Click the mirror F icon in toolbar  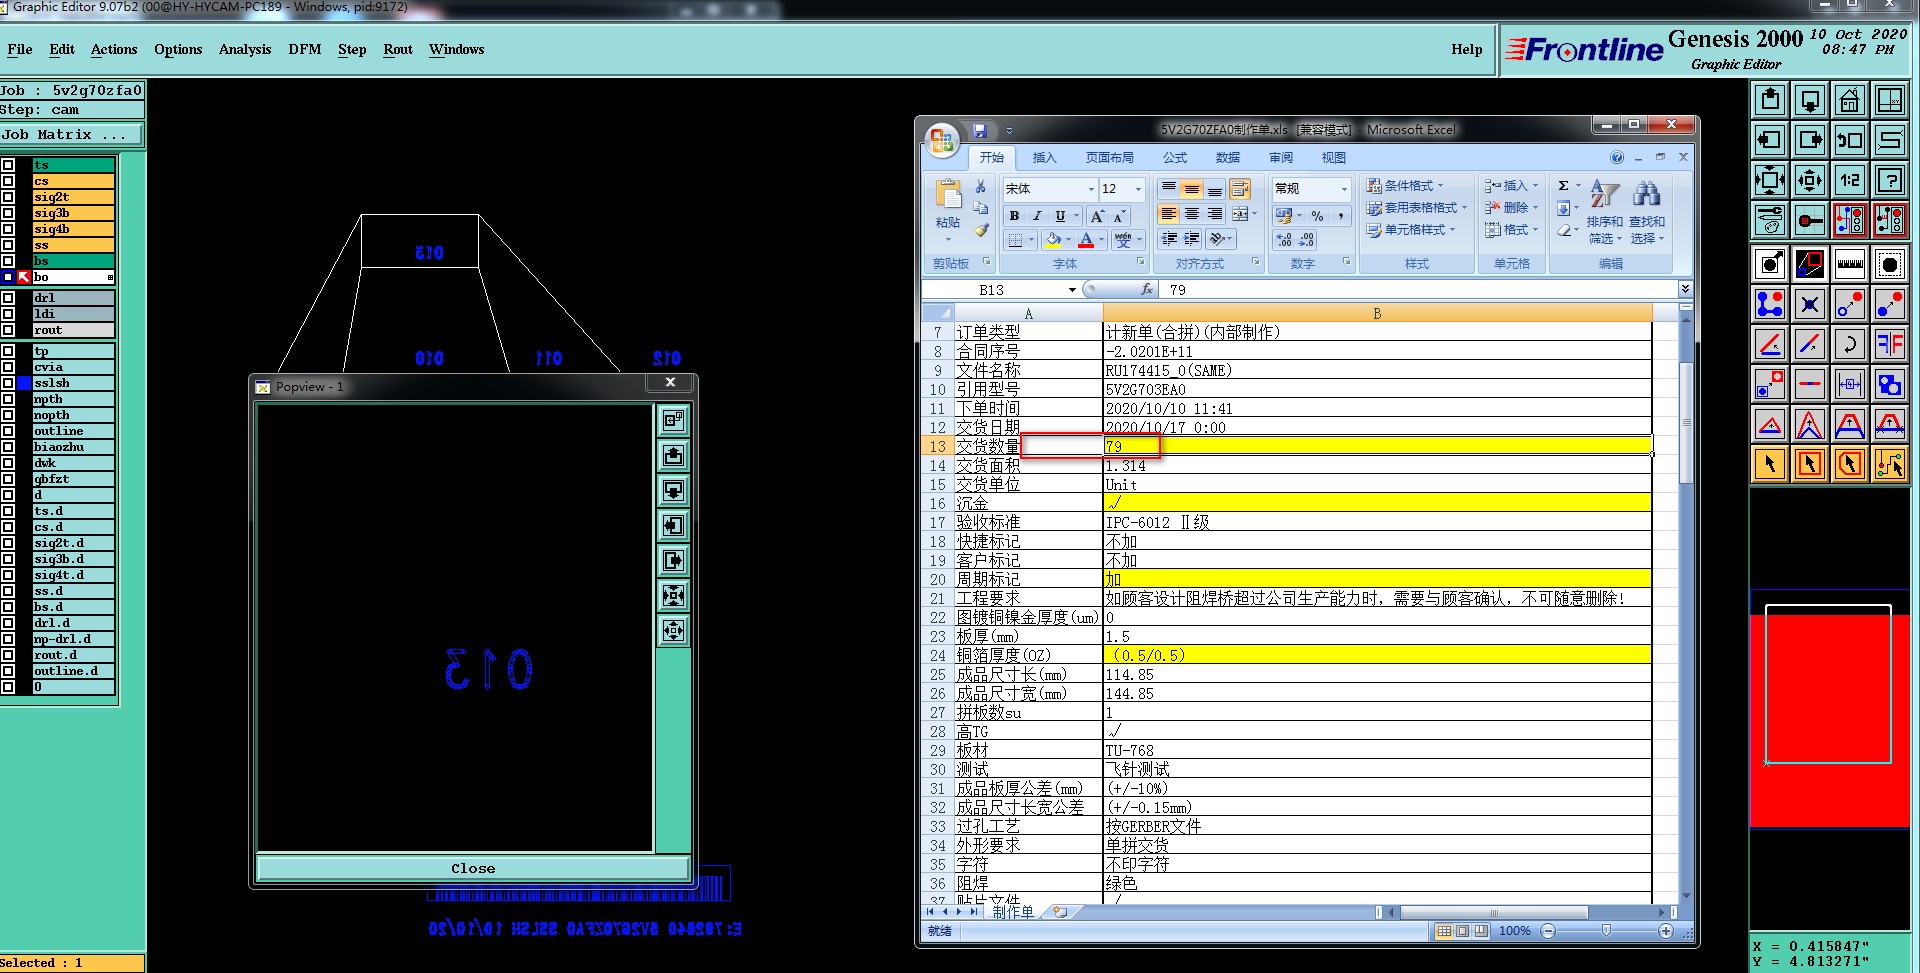point(1889,344)
